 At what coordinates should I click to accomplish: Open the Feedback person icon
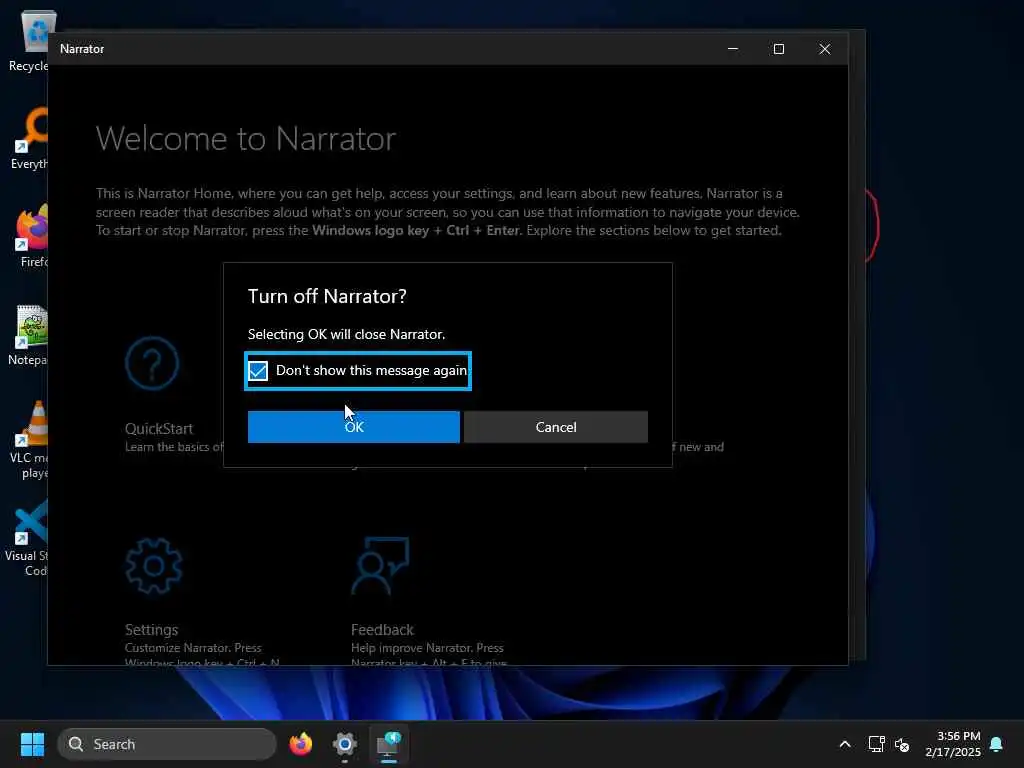coord(380,566)
